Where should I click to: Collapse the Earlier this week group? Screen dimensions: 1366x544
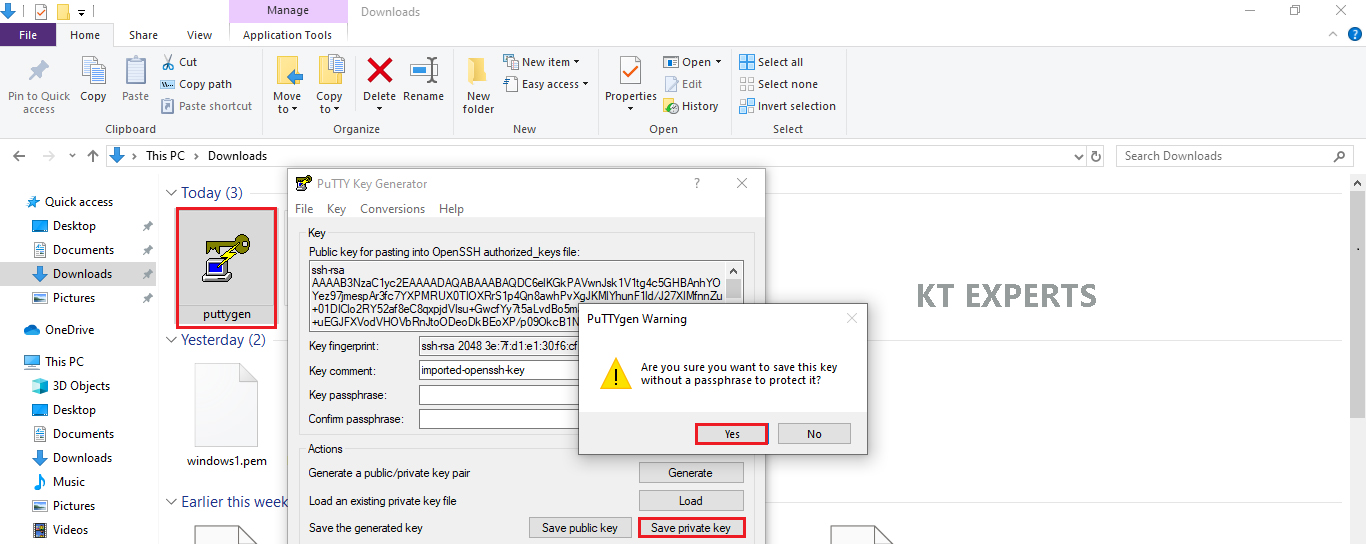171,502
